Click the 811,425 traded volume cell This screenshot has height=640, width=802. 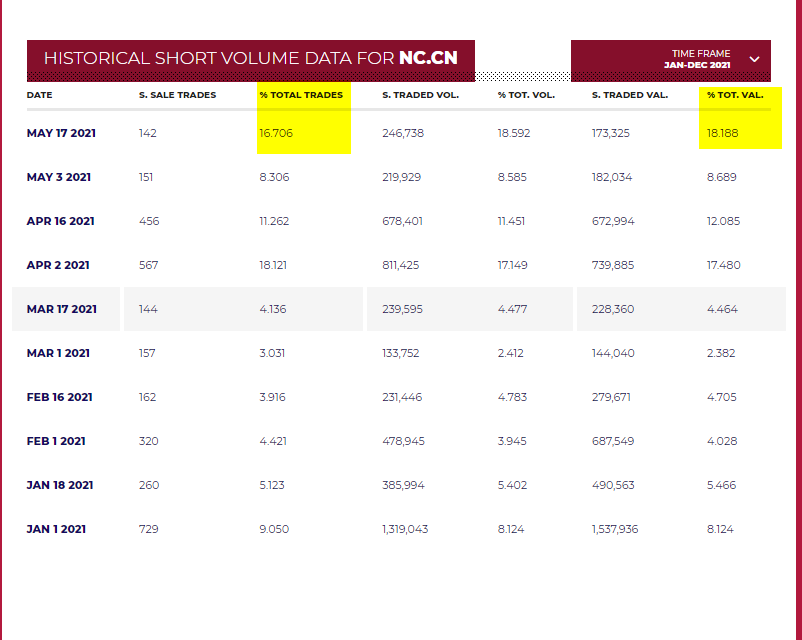(400, 265)
